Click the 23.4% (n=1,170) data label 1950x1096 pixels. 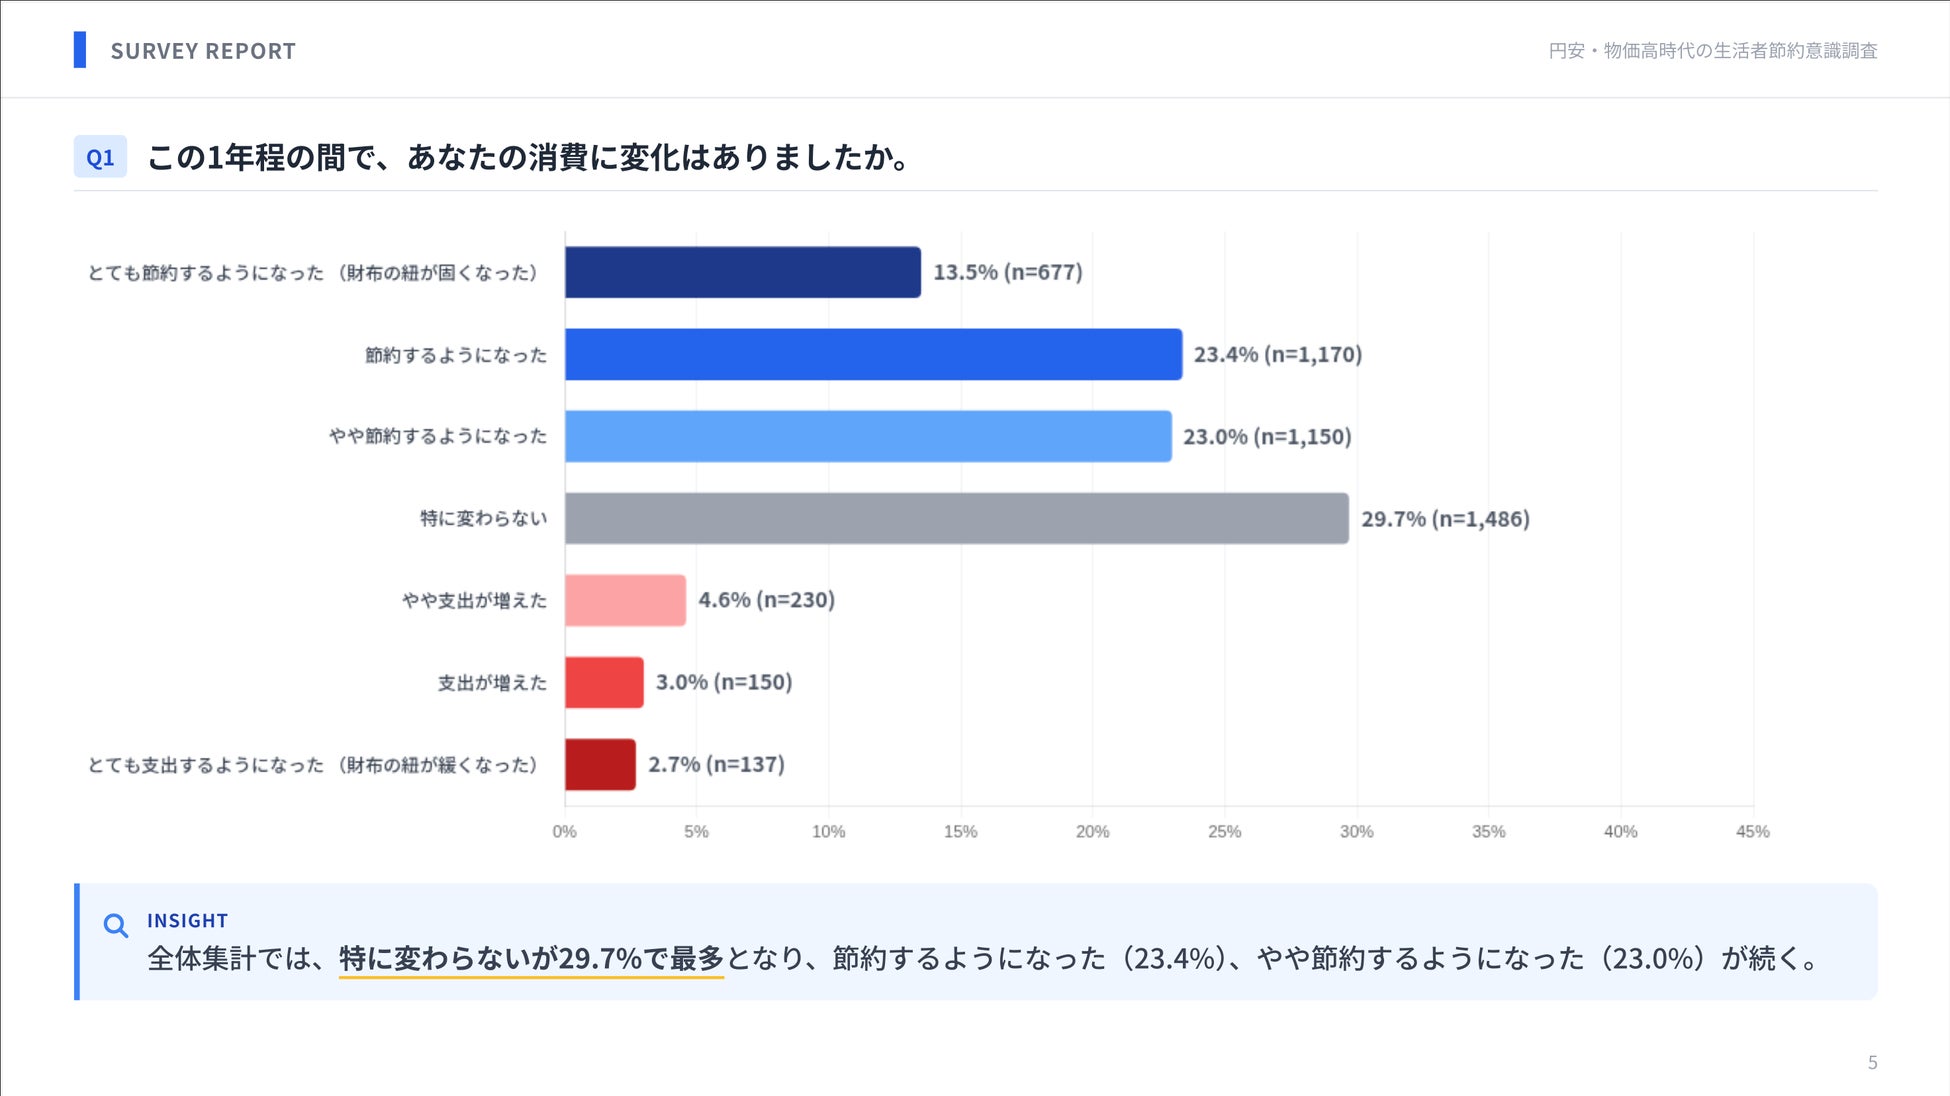pyautogui.click(x=1278, y=354)
